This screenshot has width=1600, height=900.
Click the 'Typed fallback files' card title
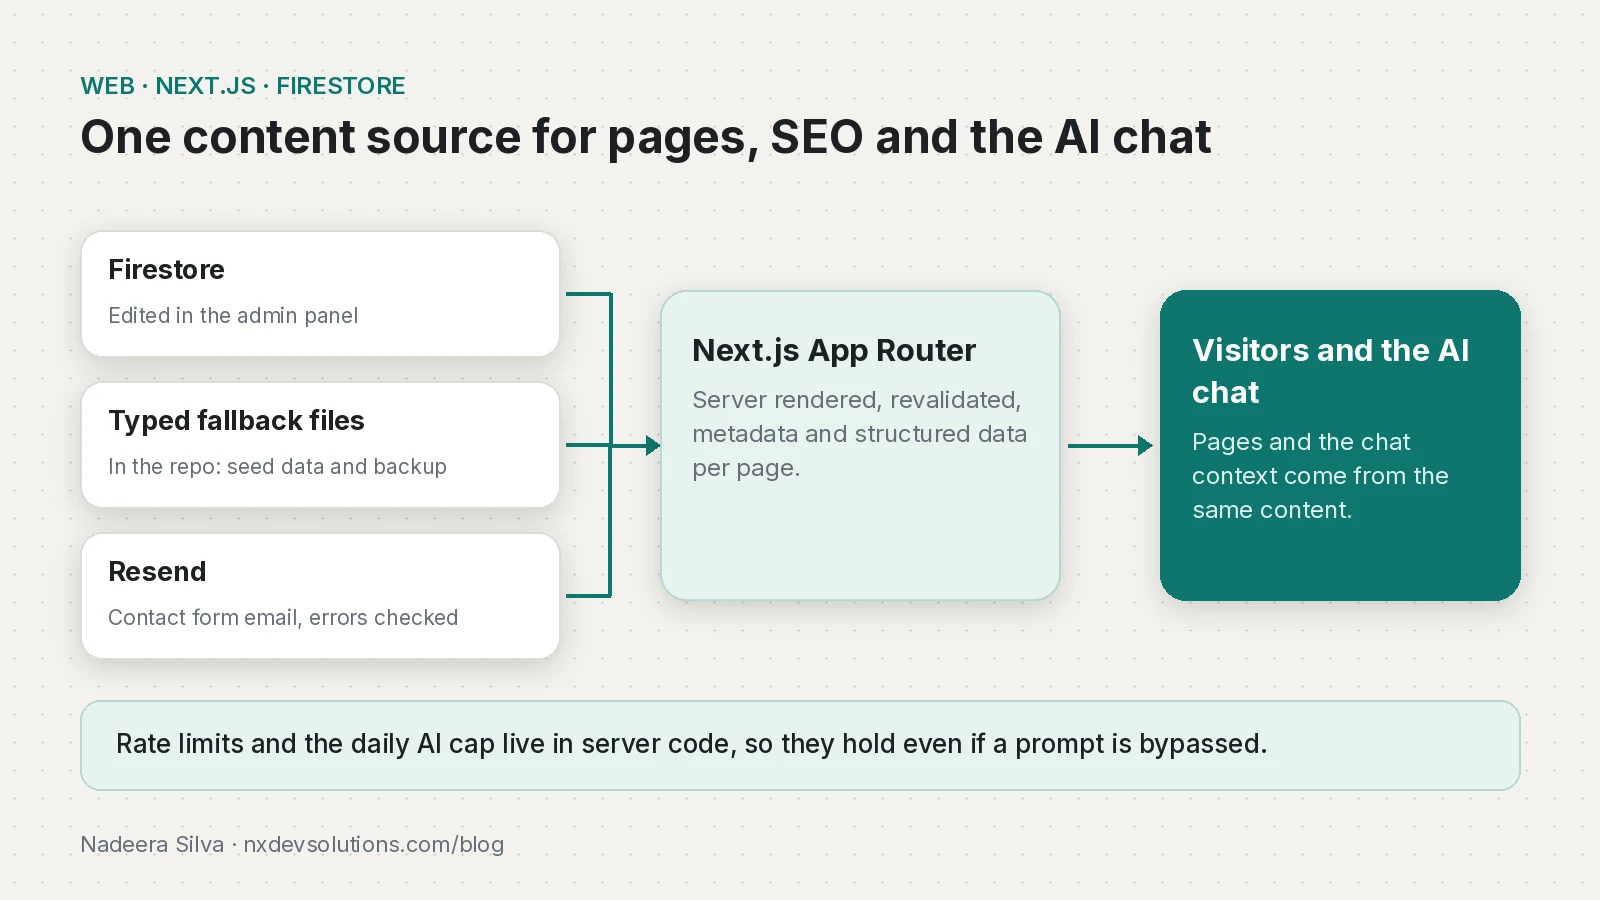pos(236,421)
